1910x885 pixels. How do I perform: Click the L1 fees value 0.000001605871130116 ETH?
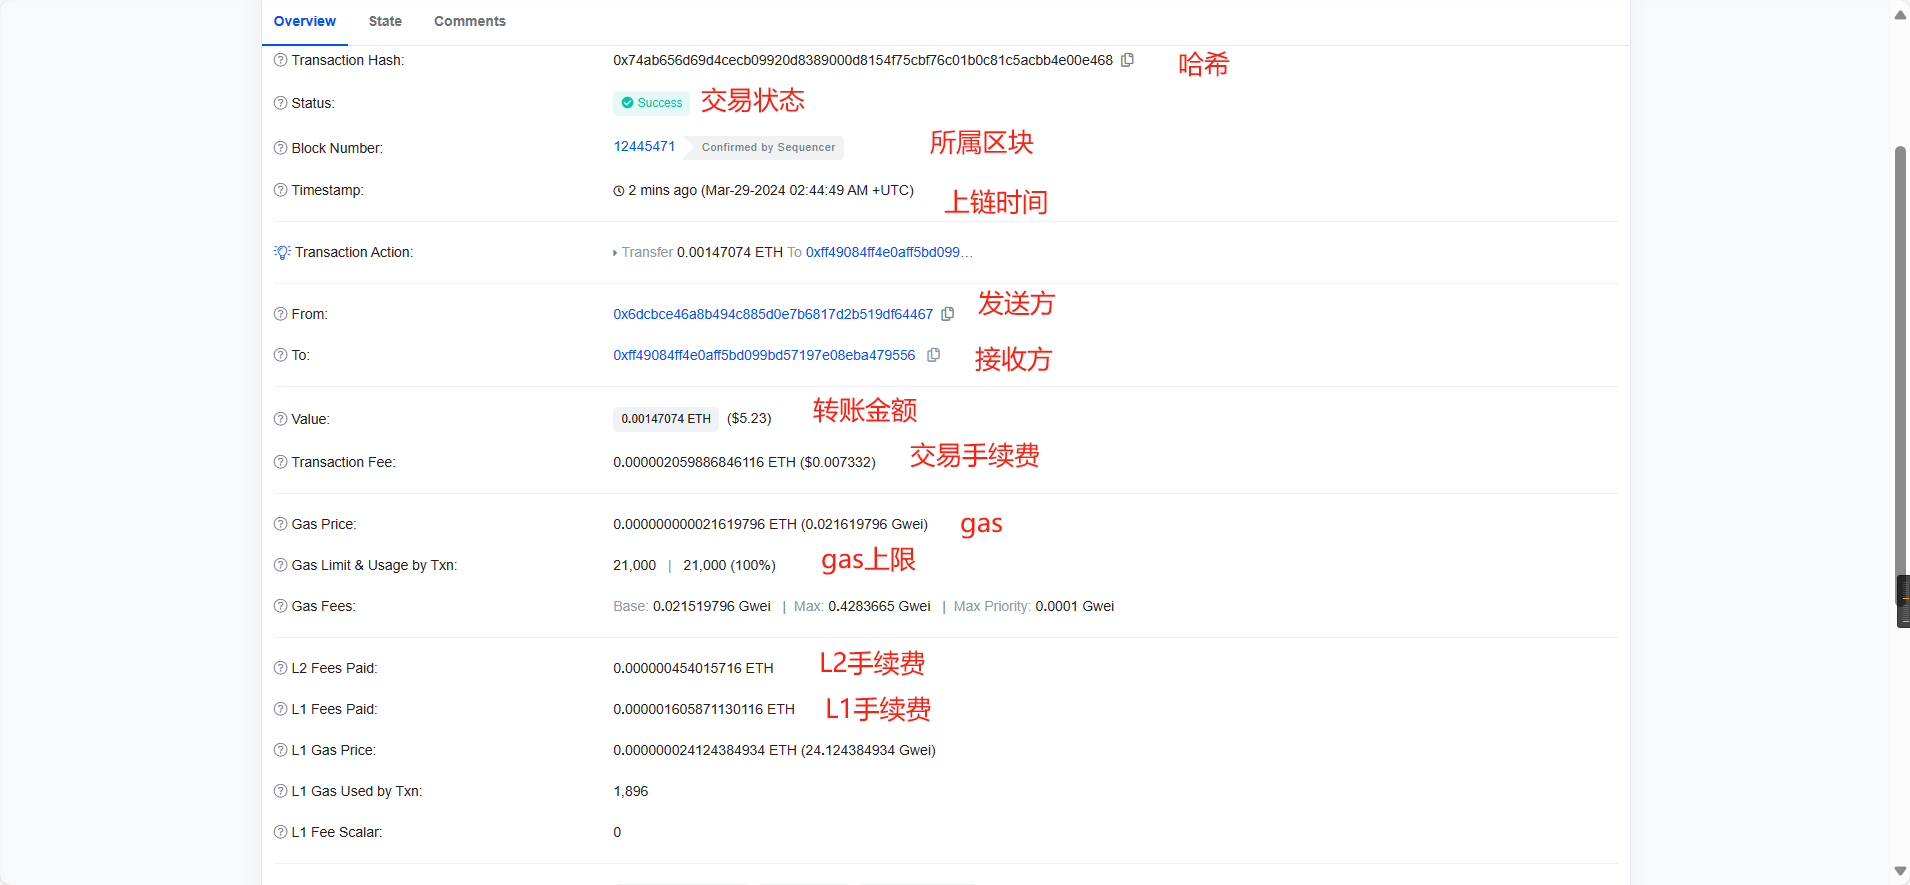(x=704, y=709)
